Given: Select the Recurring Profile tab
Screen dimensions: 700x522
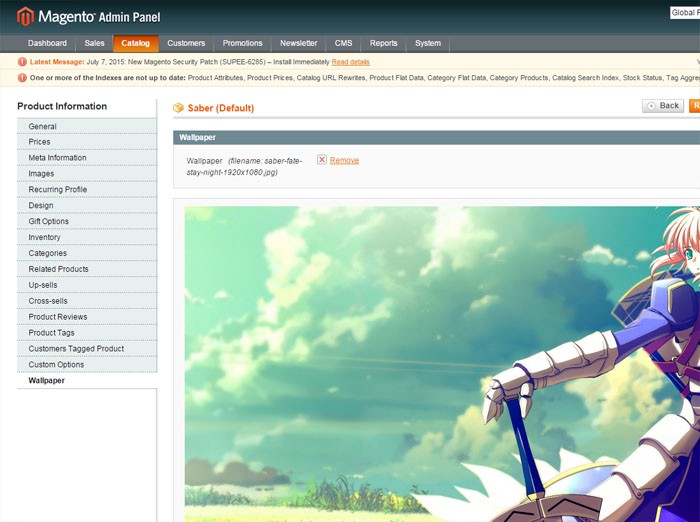Looking at the screenshot, I should 87,189.
